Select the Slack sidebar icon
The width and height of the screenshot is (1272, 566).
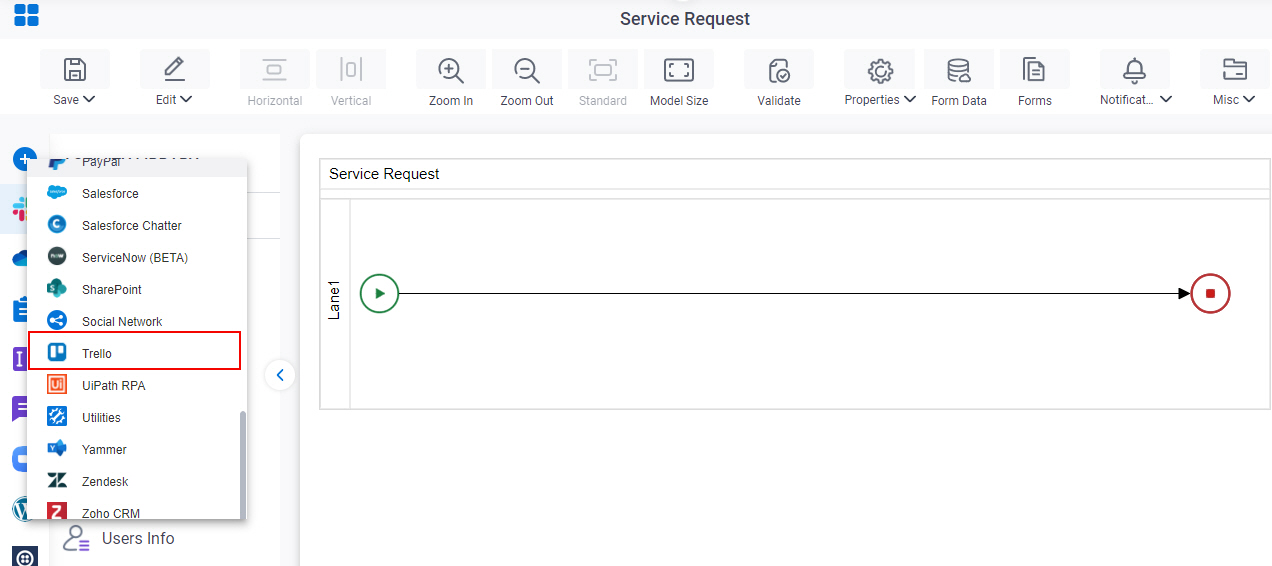tap(19, 209)
